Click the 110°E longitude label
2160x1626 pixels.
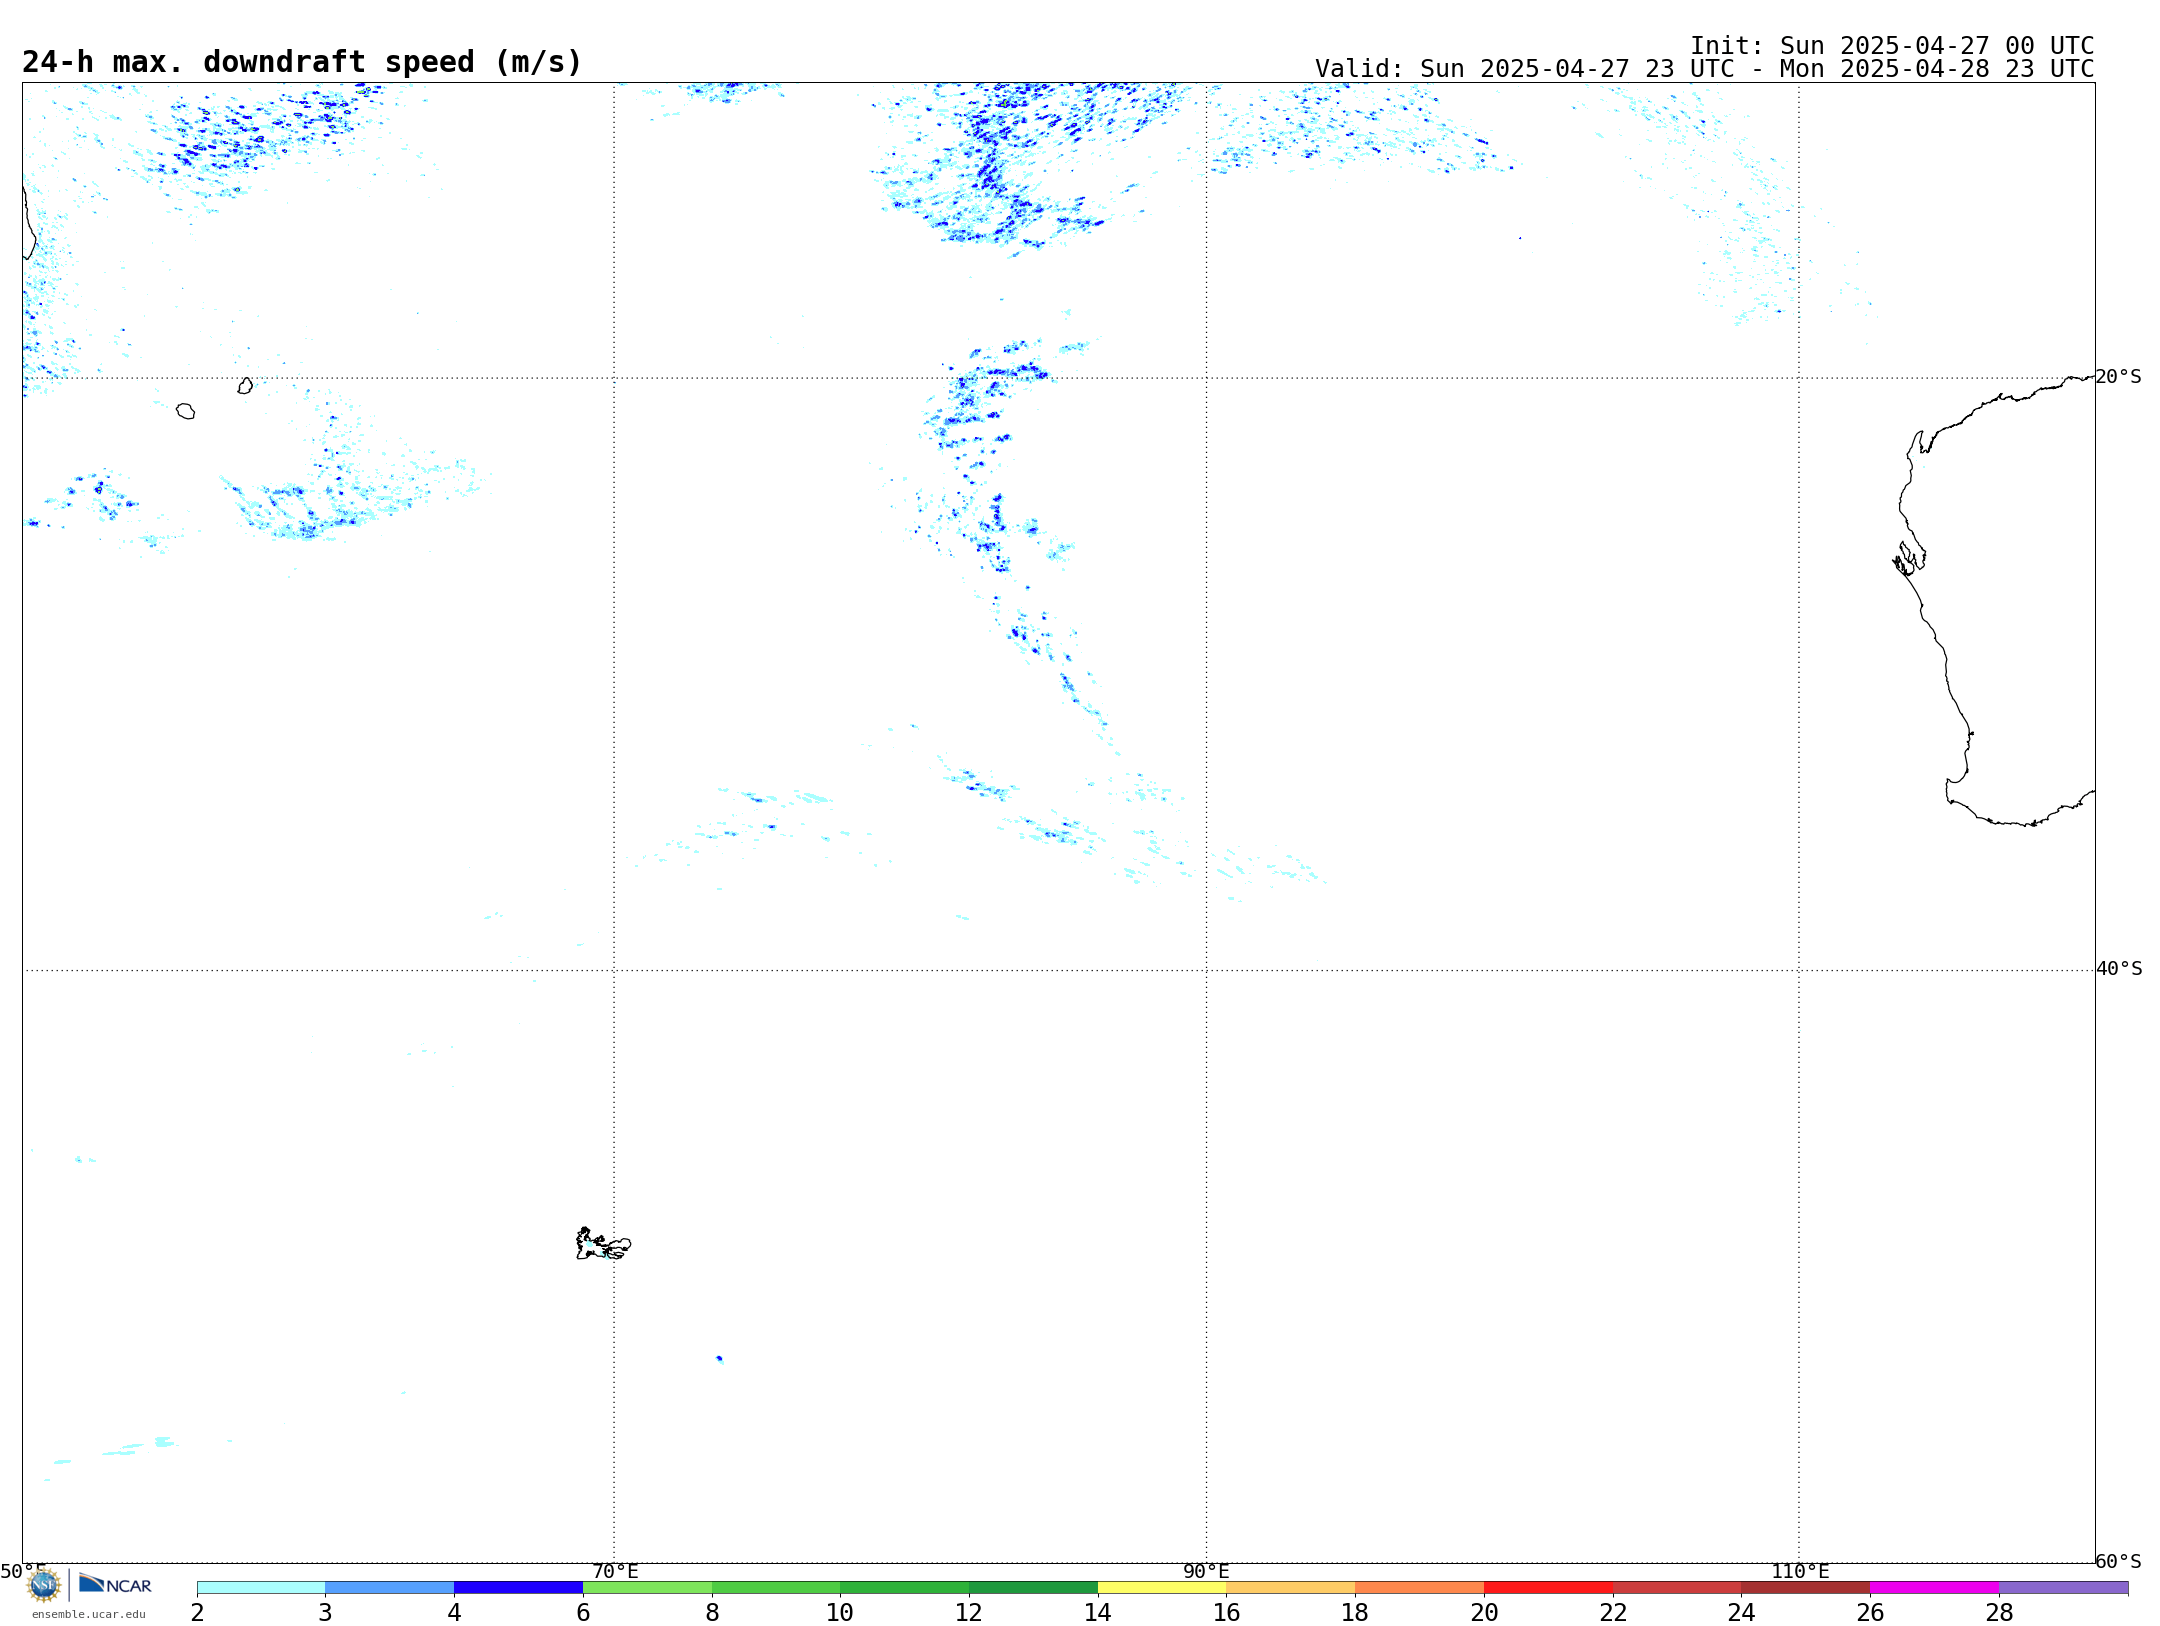coord(1800,1572)
